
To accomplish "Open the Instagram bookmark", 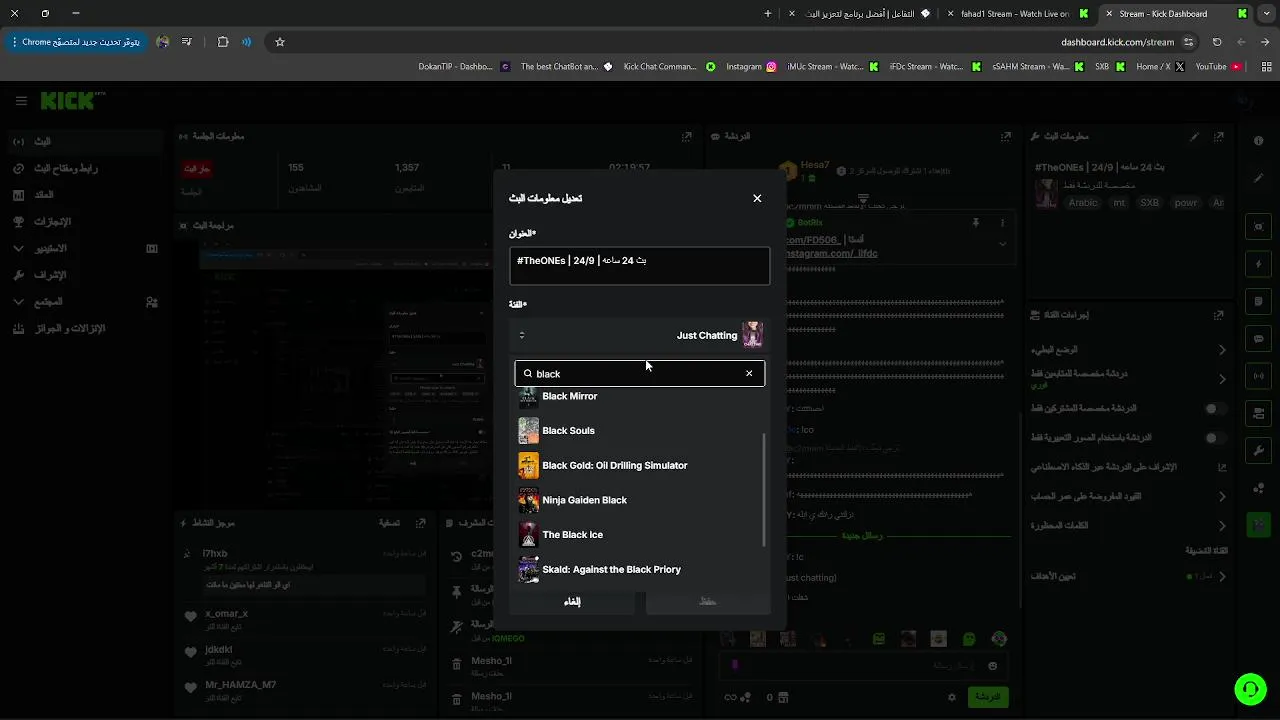I will [x=751, y=67].
